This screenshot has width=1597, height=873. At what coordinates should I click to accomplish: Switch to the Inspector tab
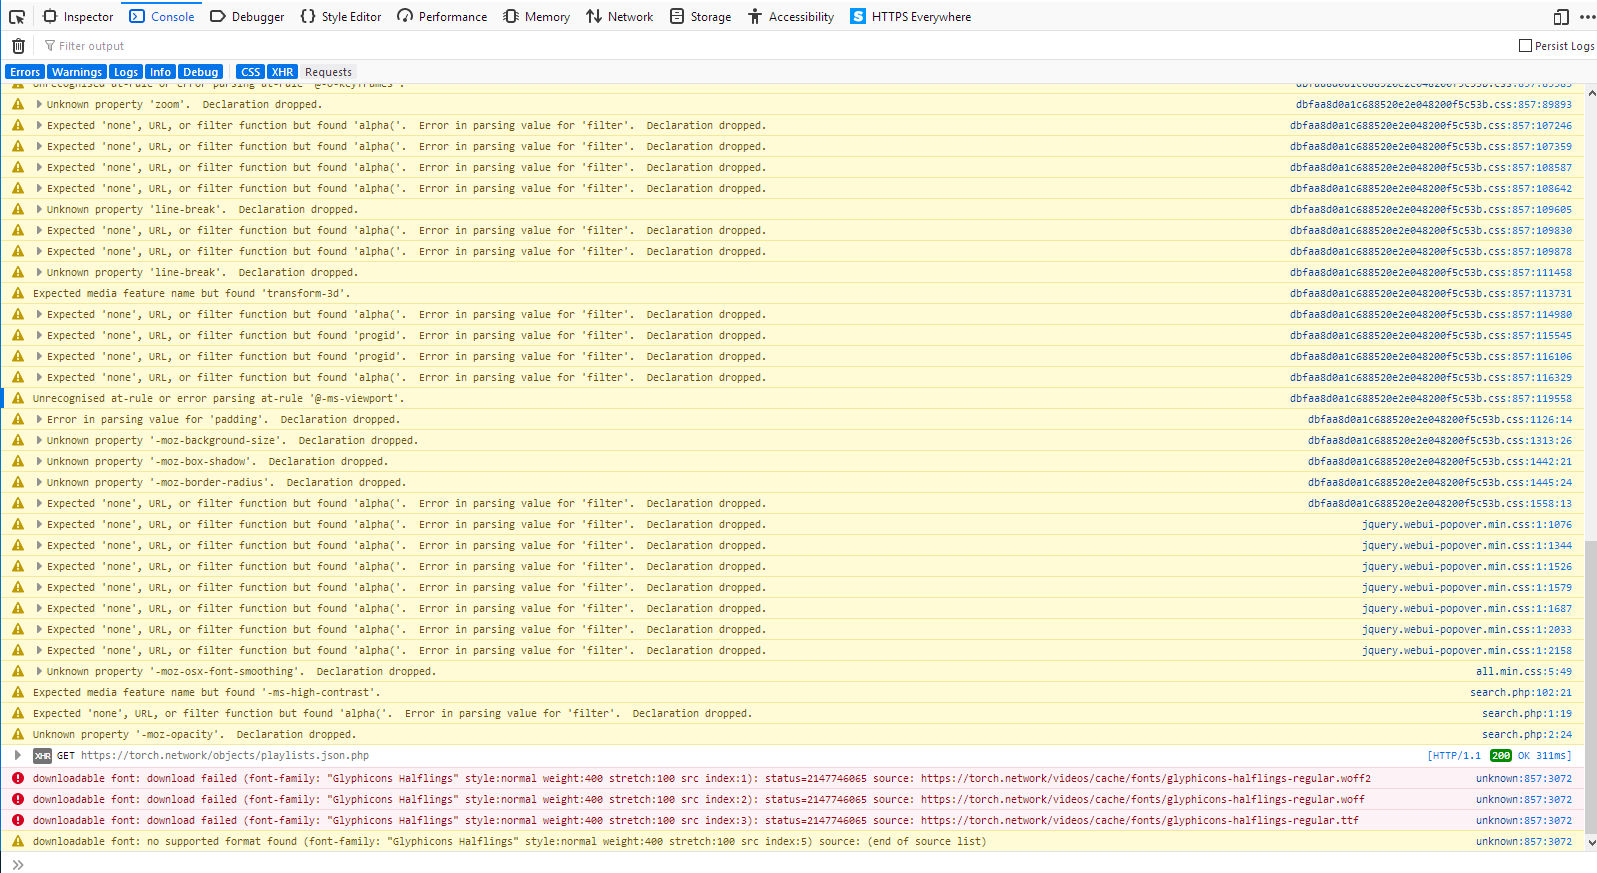point(78,17)
